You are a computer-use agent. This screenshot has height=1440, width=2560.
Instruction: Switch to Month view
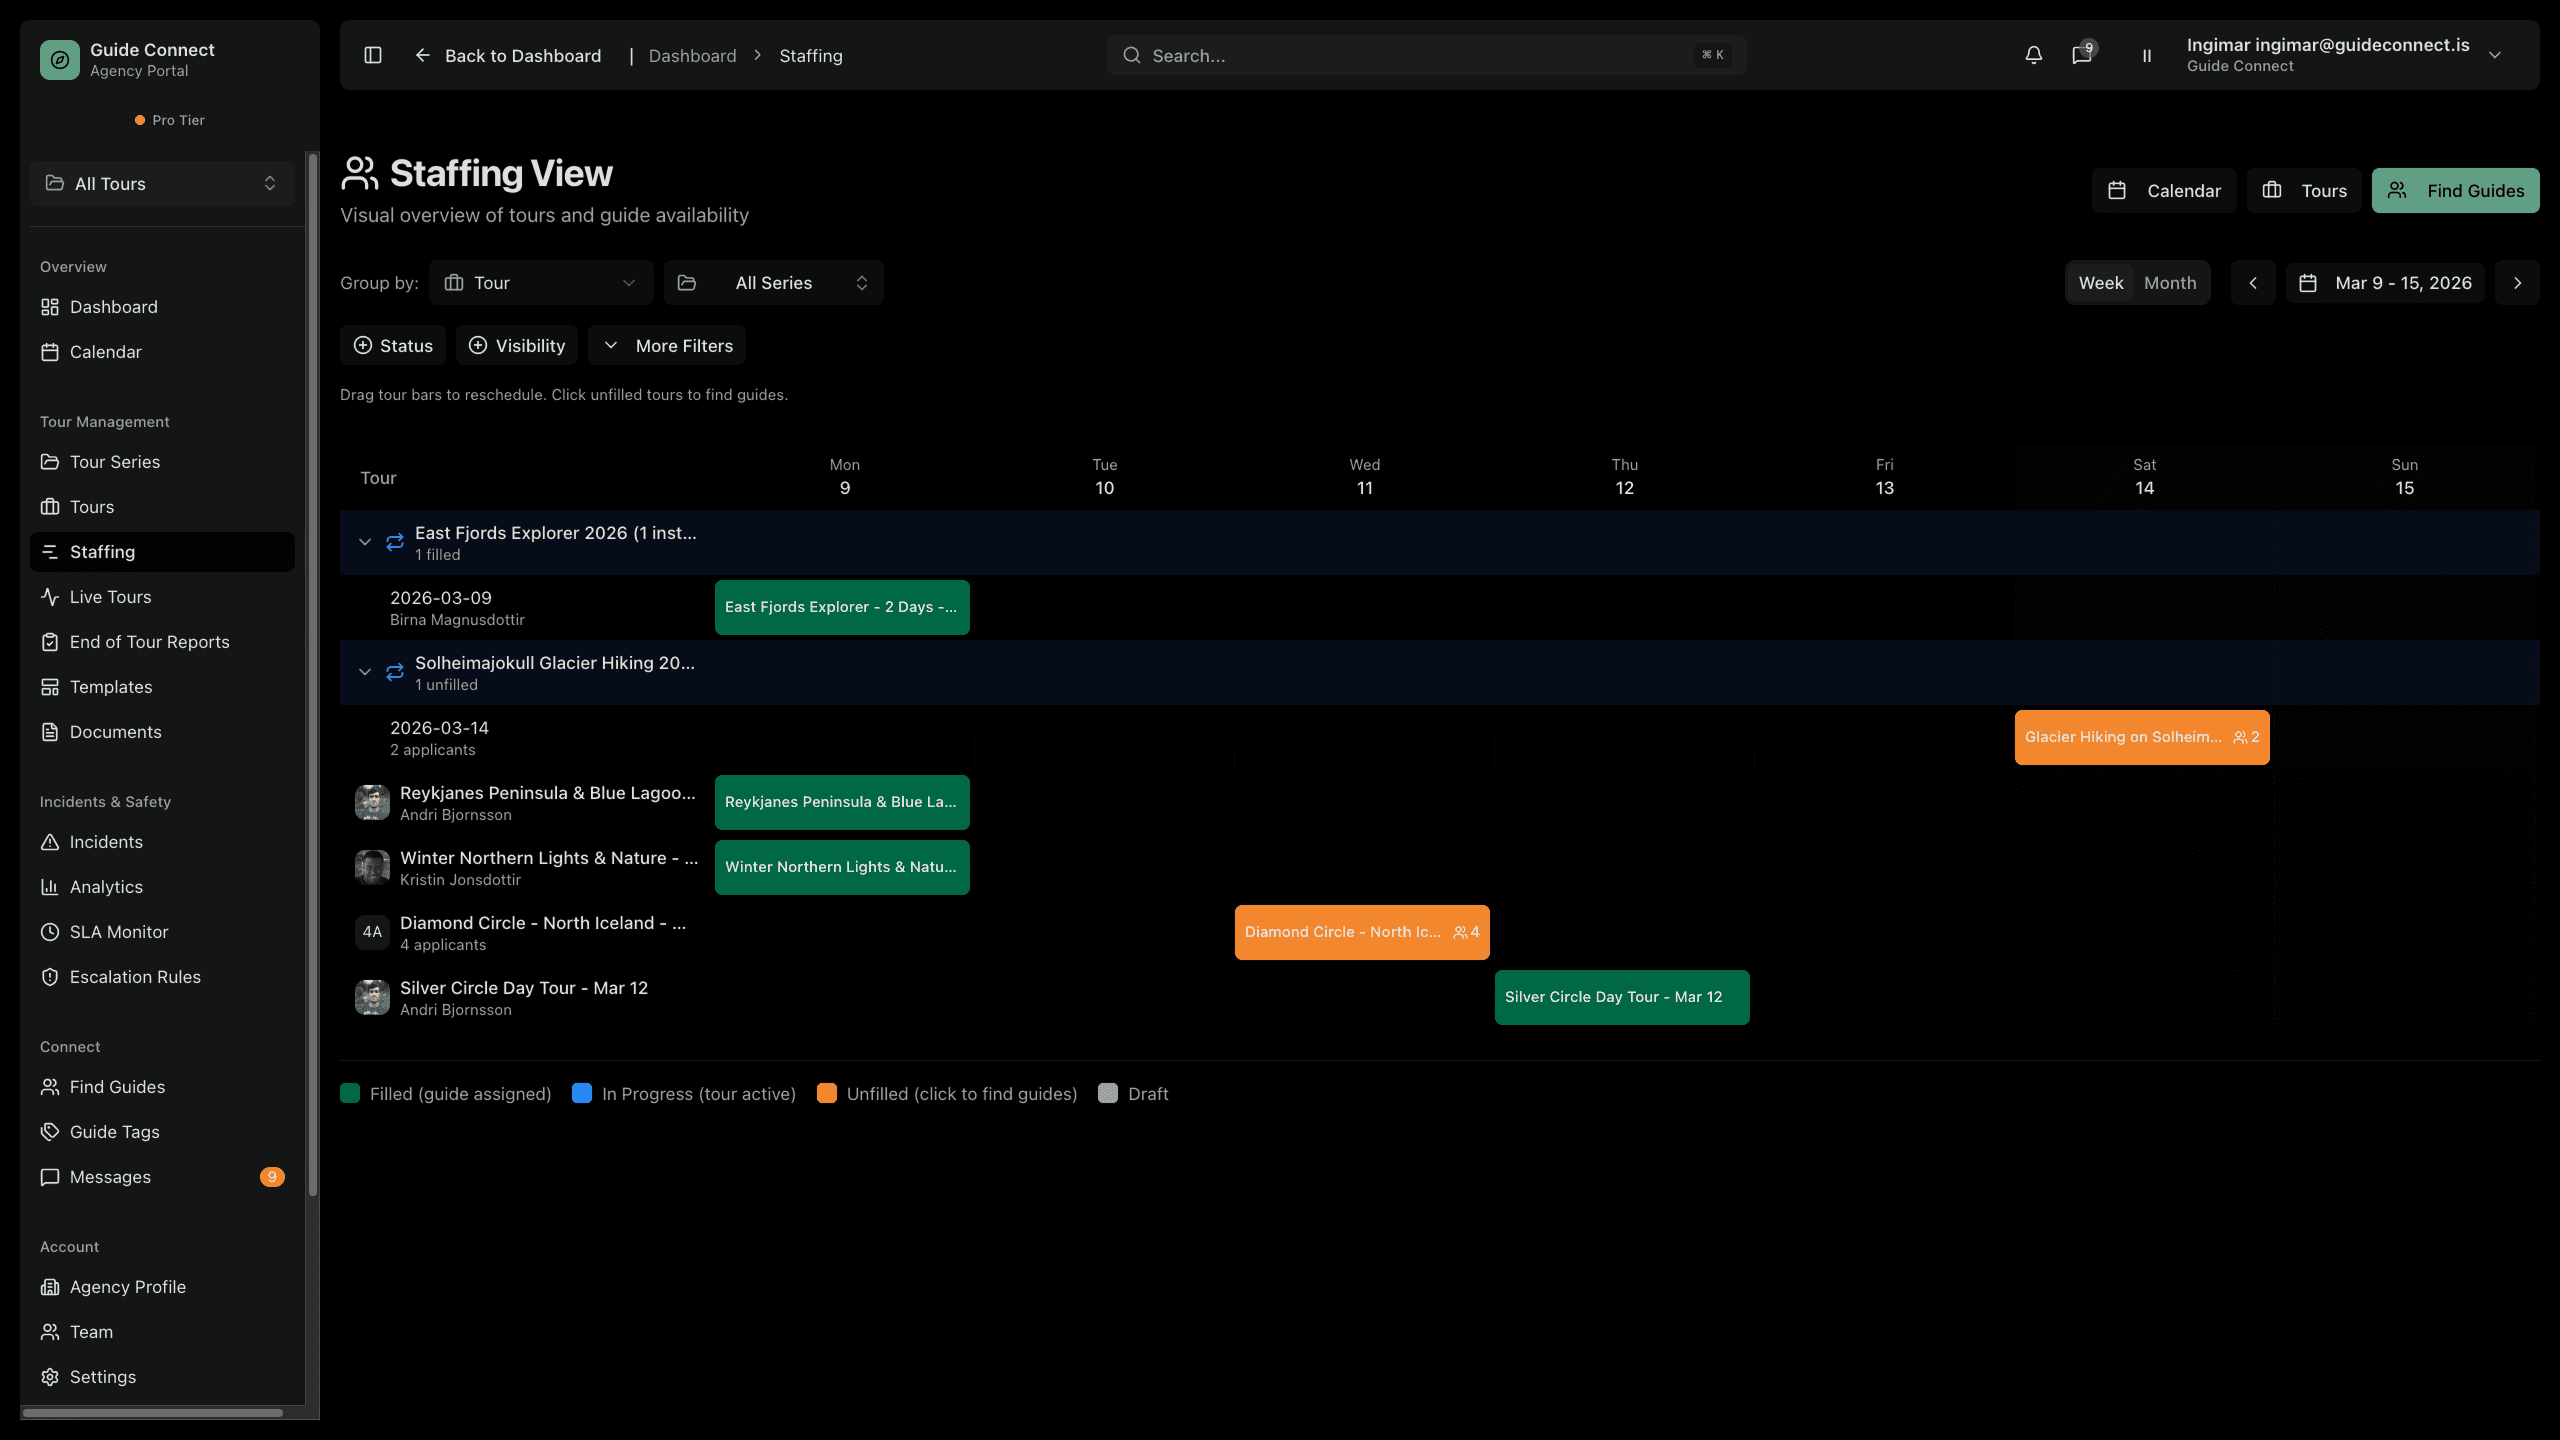coord(2171,282)
